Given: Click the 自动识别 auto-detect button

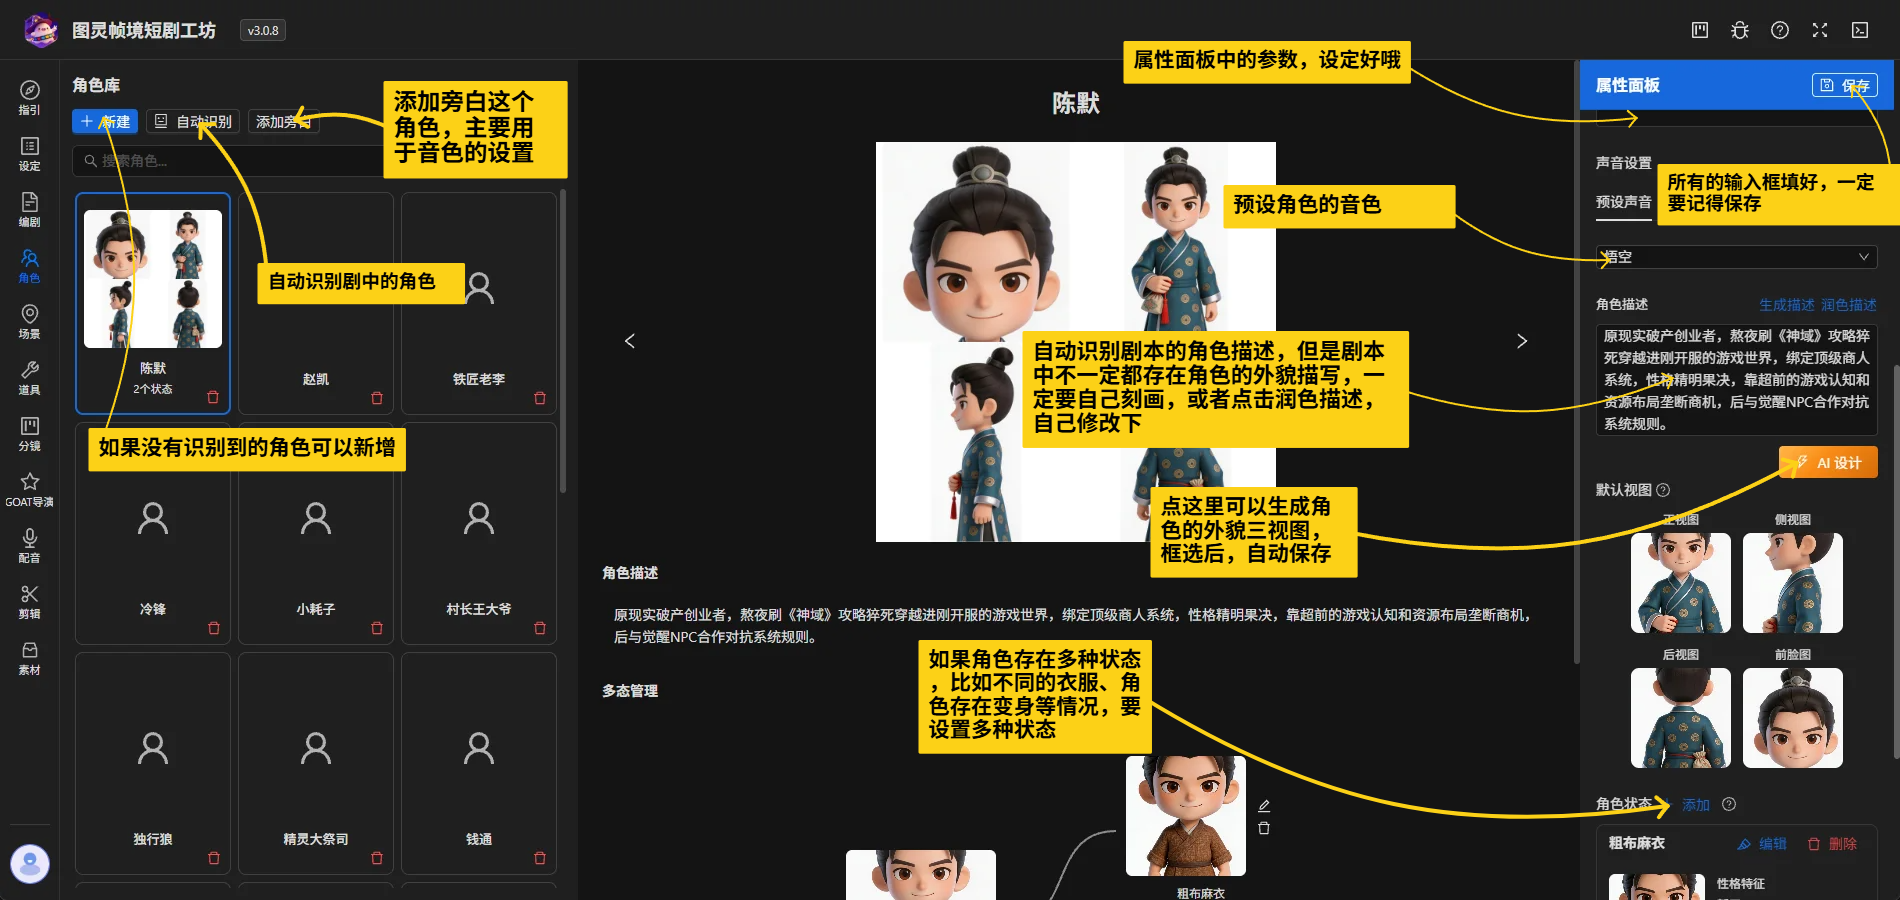Looking at the screenshot, I should tap(193, 121).
